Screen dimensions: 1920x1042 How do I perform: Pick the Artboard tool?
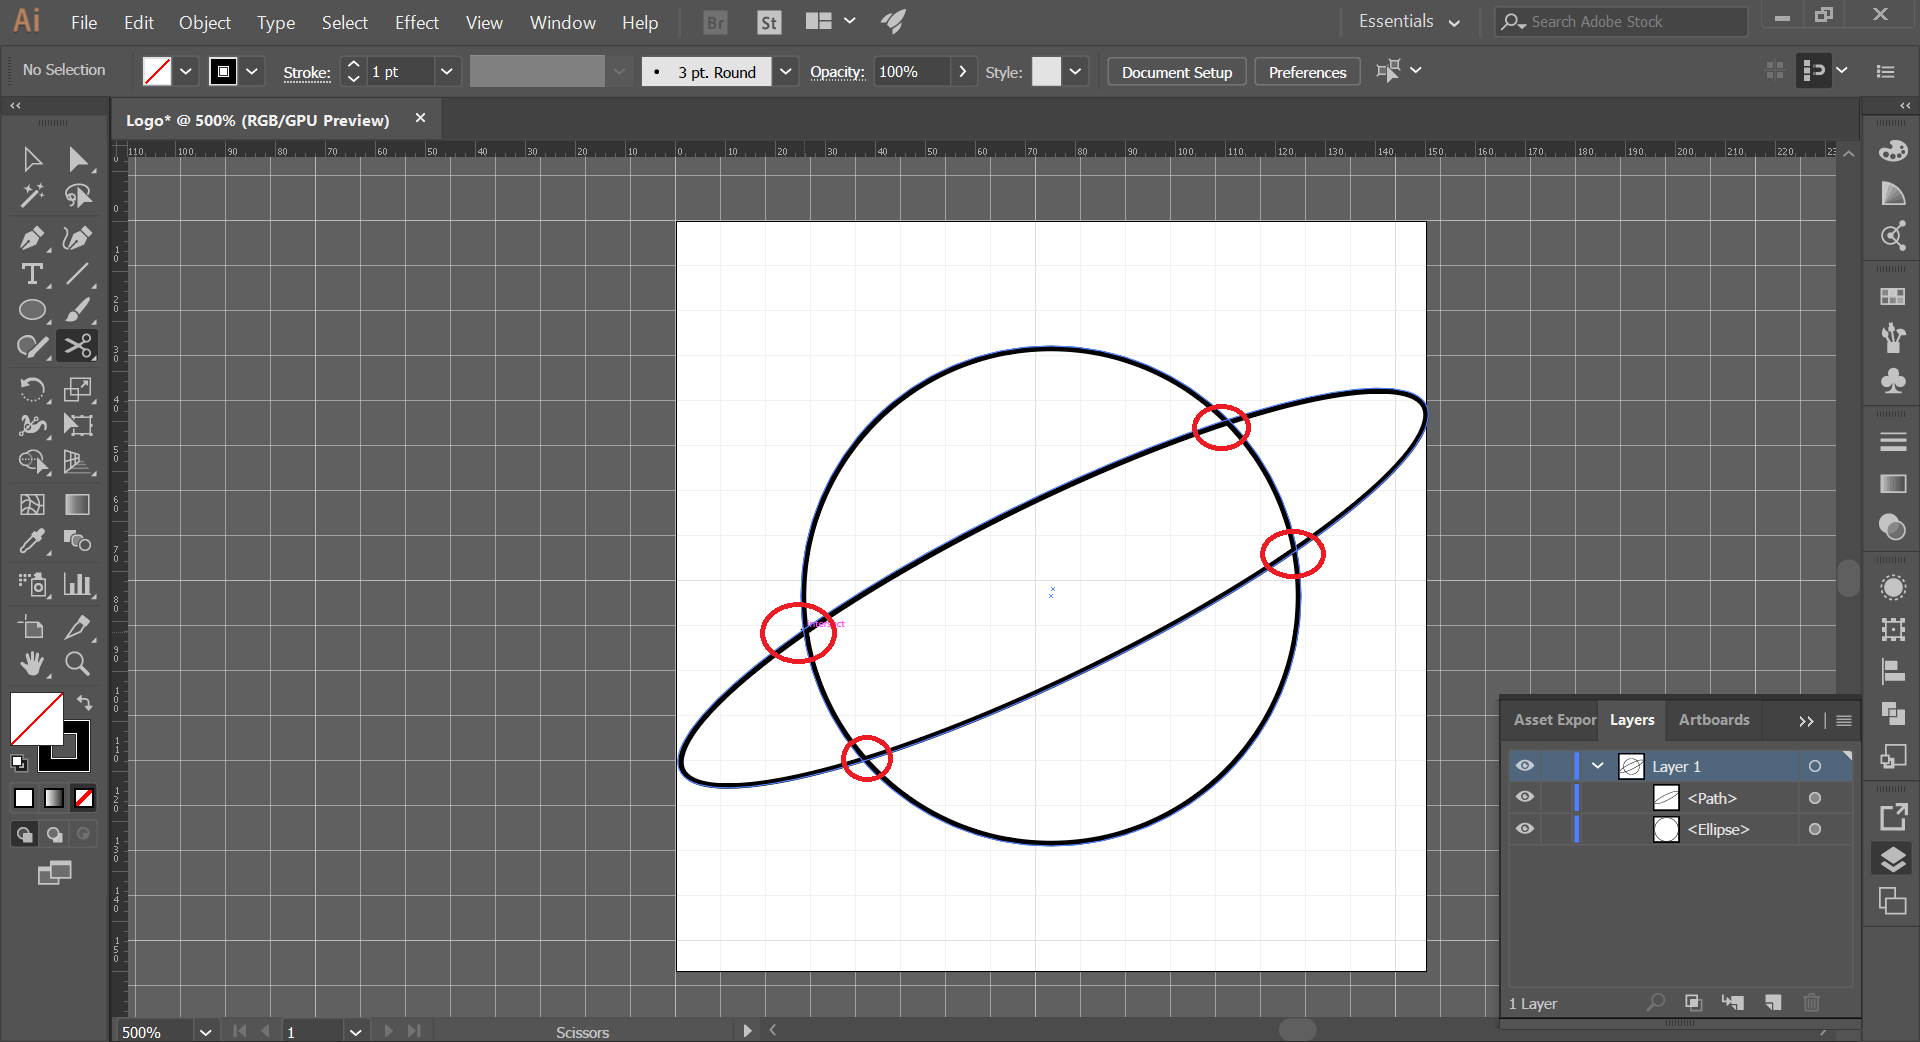32,627
